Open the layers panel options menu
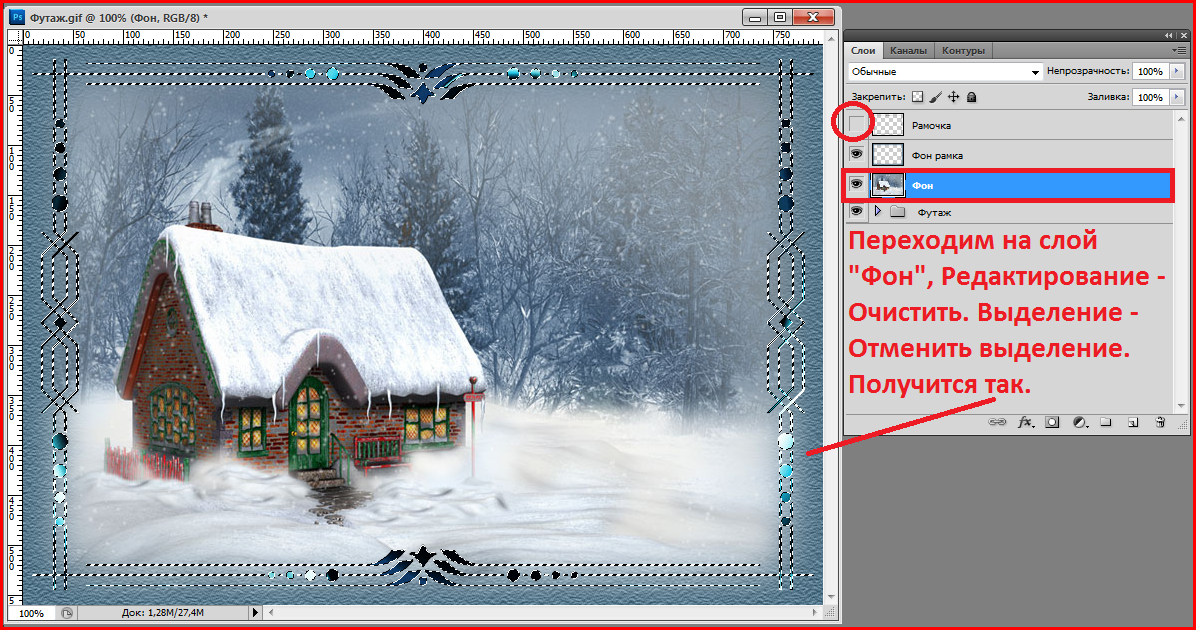The height and width of the screenshot is (630, 1196). tap(1179, 50)
